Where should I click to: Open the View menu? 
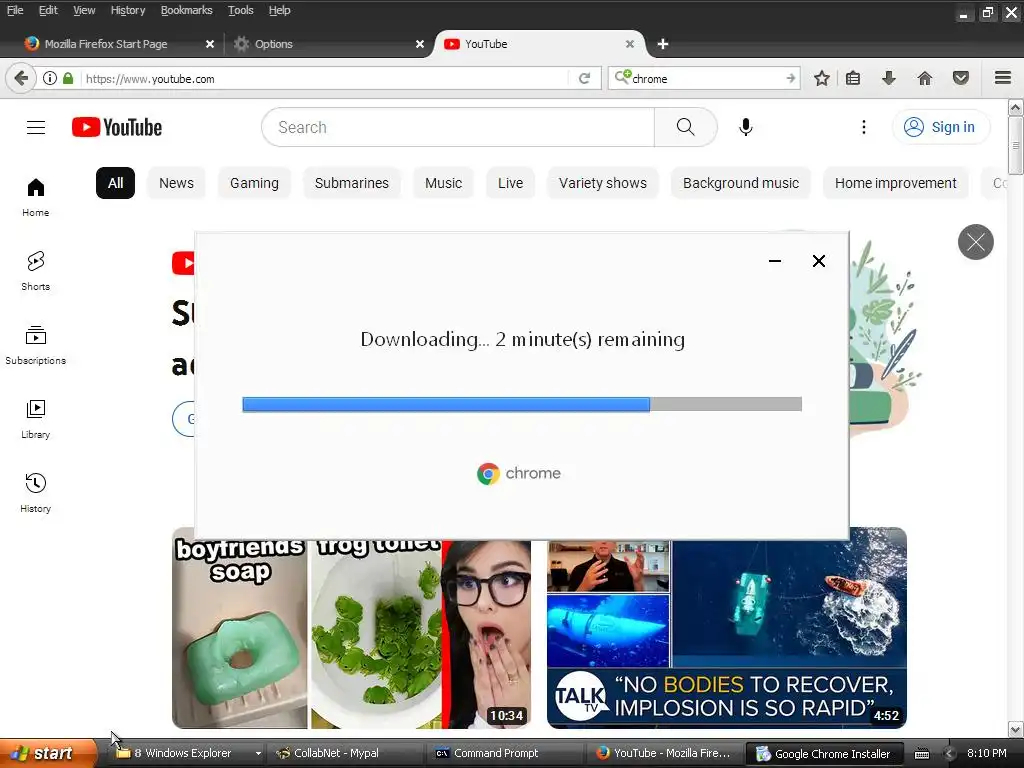click(84, 10)
